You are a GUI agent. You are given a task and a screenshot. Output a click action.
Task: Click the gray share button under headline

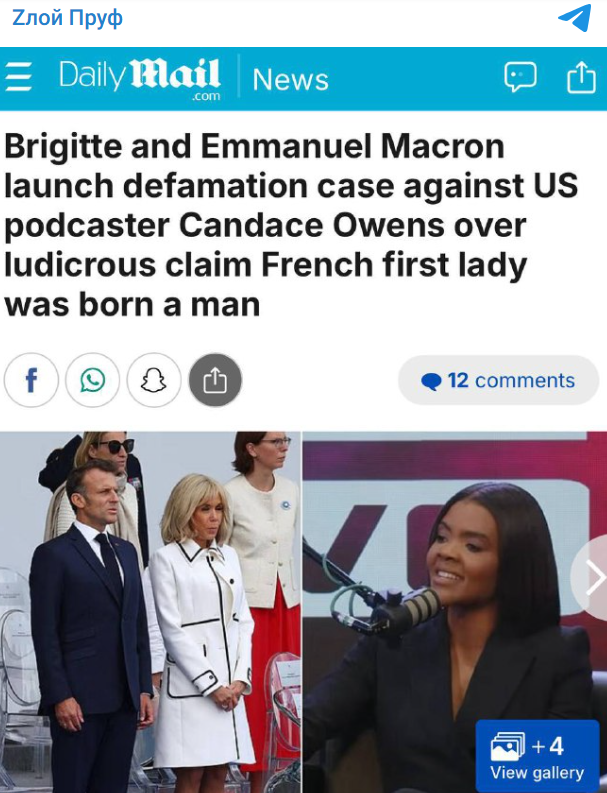215,380
